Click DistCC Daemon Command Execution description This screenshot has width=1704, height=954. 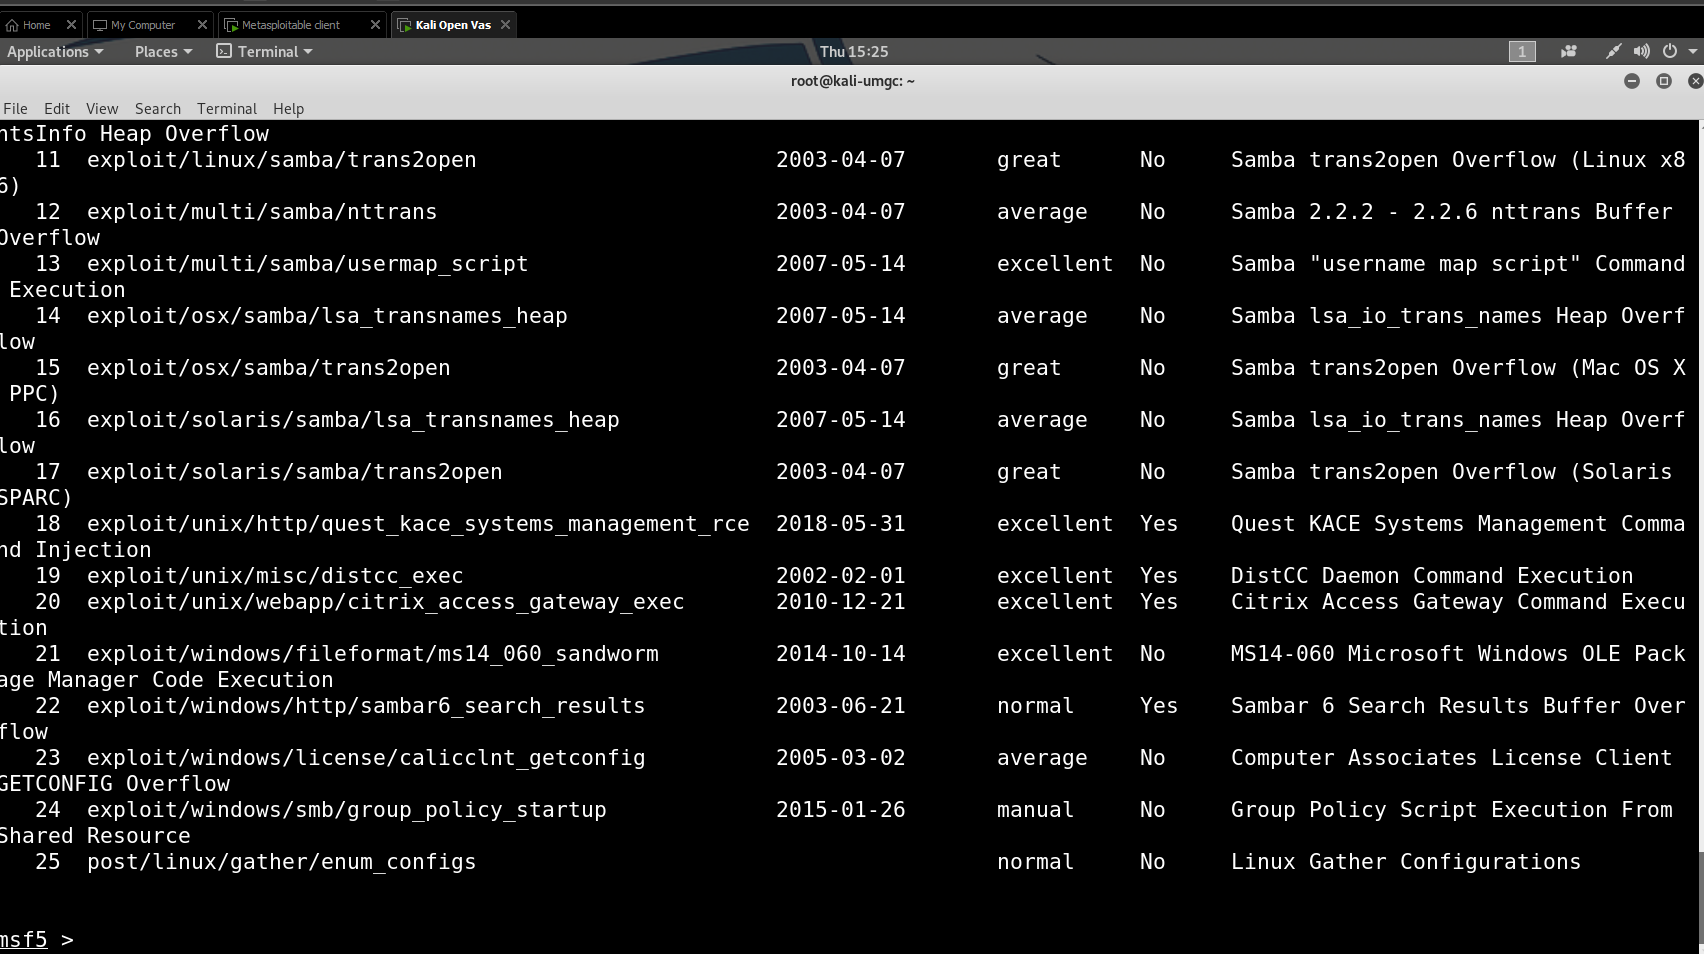1432,576
